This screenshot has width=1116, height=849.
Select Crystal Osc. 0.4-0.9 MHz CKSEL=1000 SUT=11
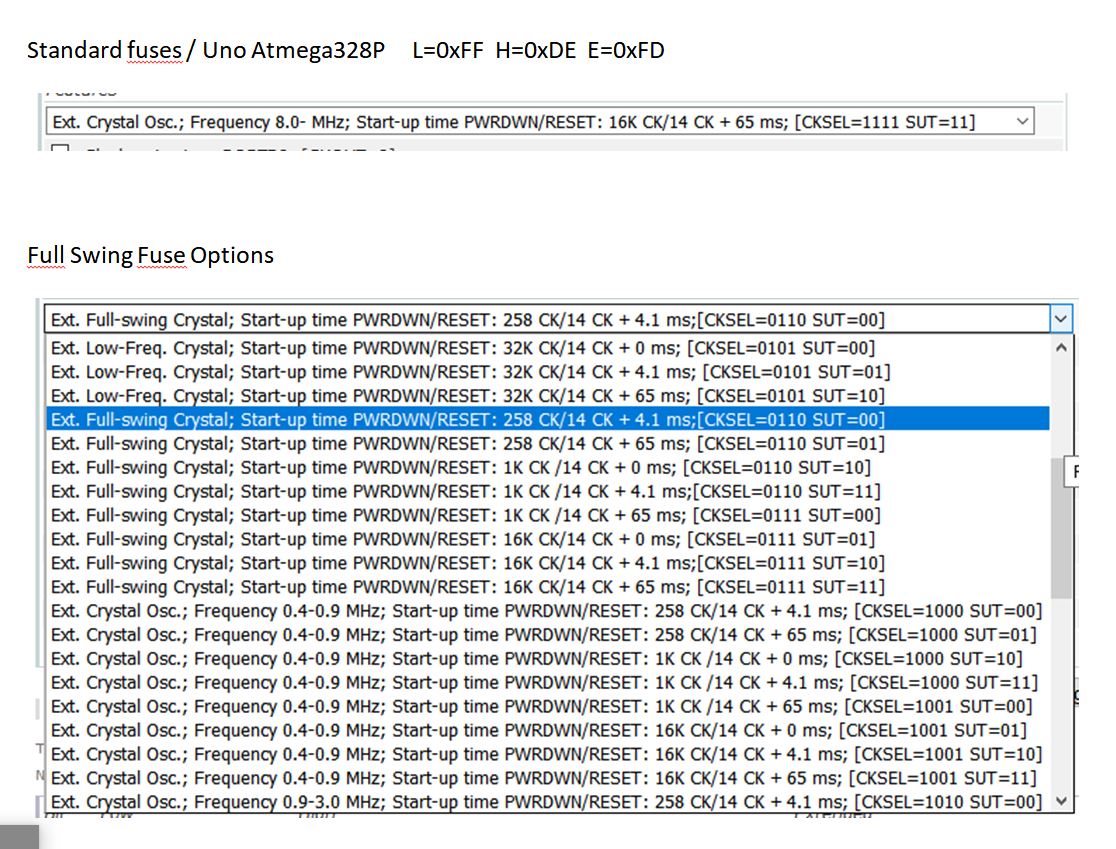547,682
